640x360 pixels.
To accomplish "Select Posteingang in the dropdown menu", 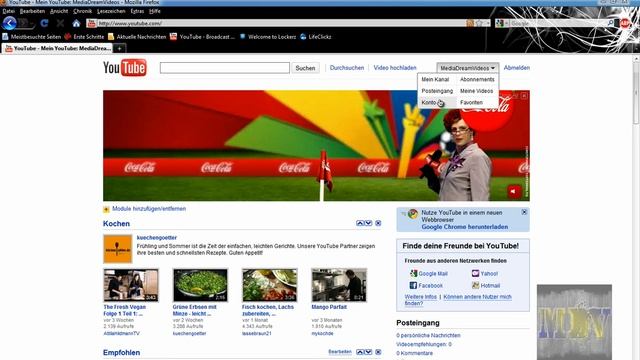I will (437, 91).
